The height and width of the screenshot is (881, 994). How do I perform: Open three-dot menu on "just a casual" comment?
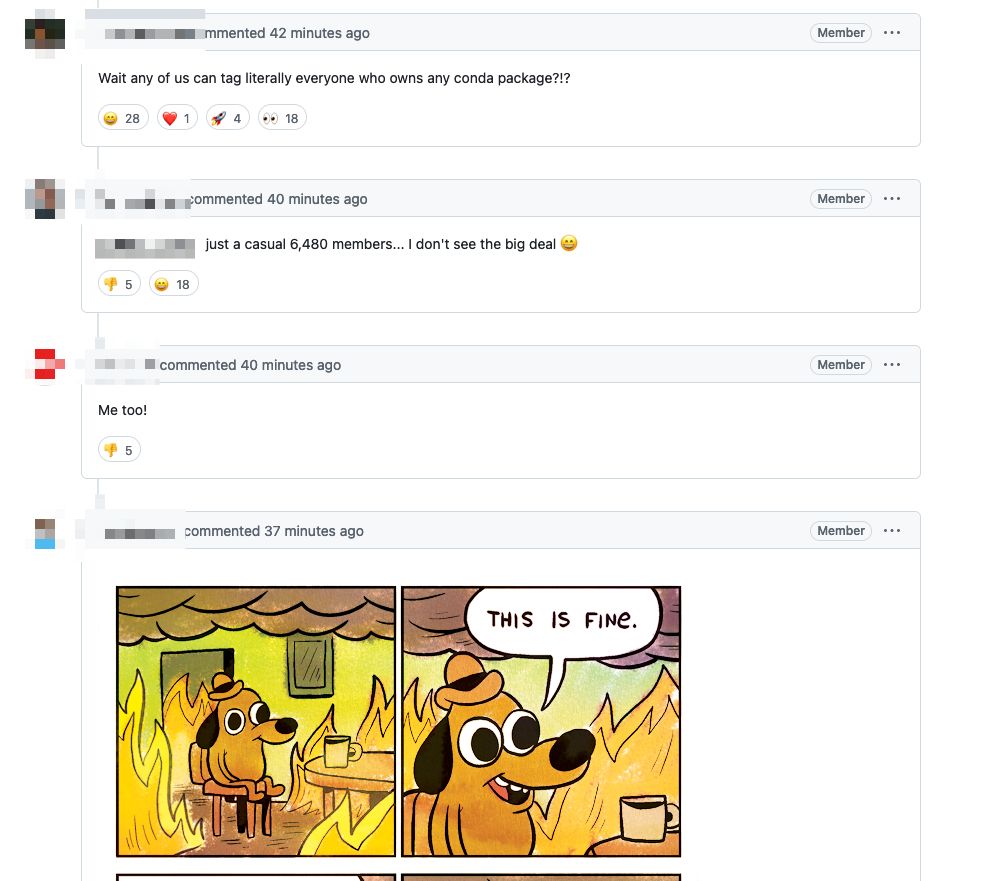coord(892,198)
